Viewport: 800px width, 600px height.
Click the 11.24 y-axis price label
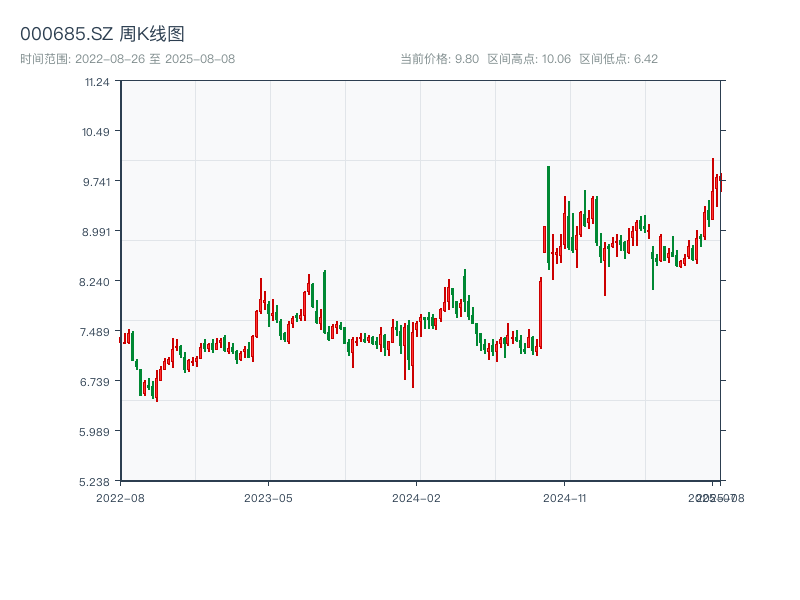click(x=97, y=82)
